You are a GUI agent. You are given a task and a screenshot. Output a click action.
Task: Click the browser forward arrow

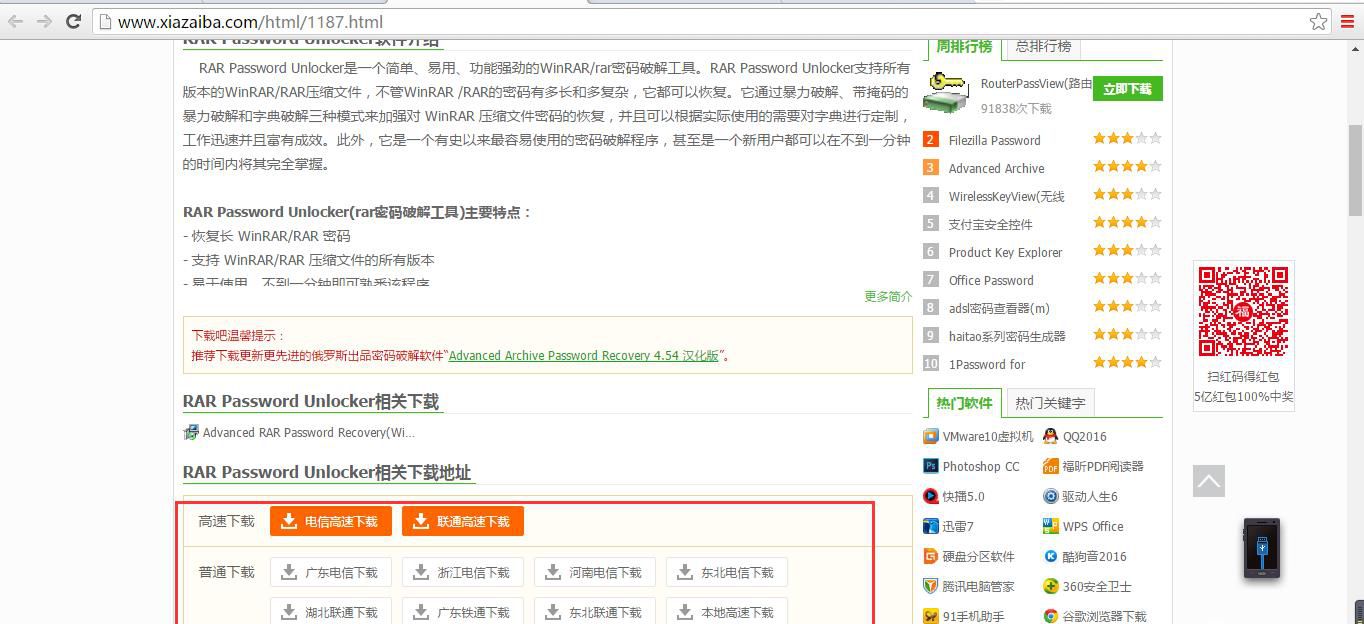tap(44, 21)
